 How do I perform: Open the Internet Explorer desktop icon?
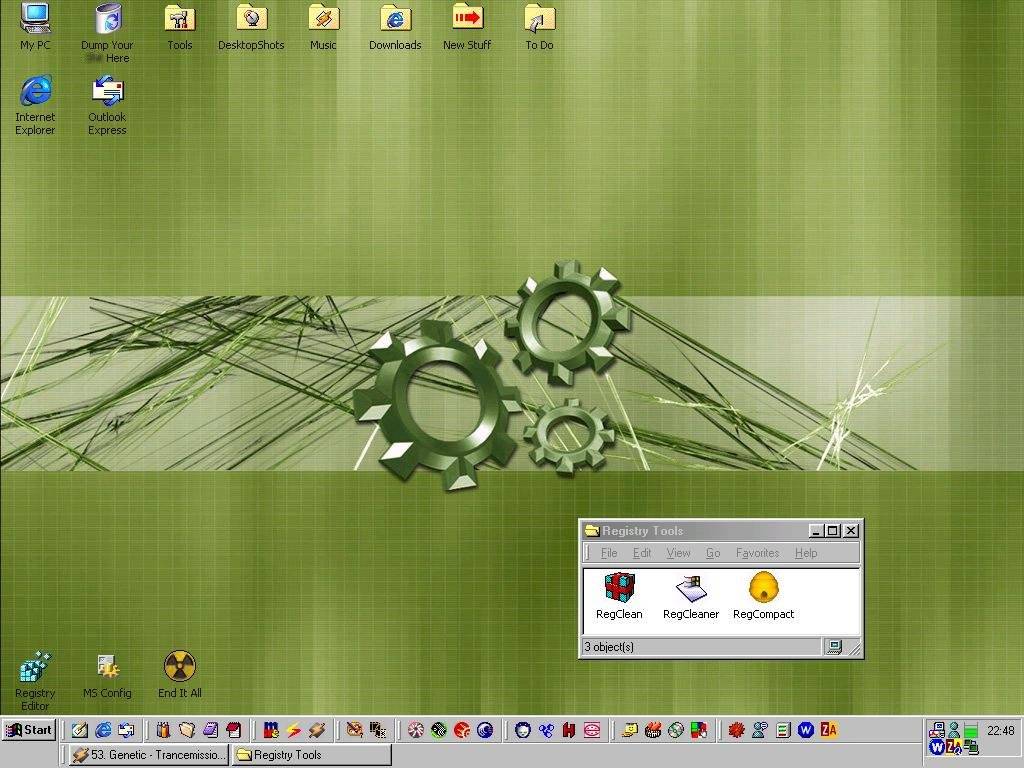(x=35, y=92)
